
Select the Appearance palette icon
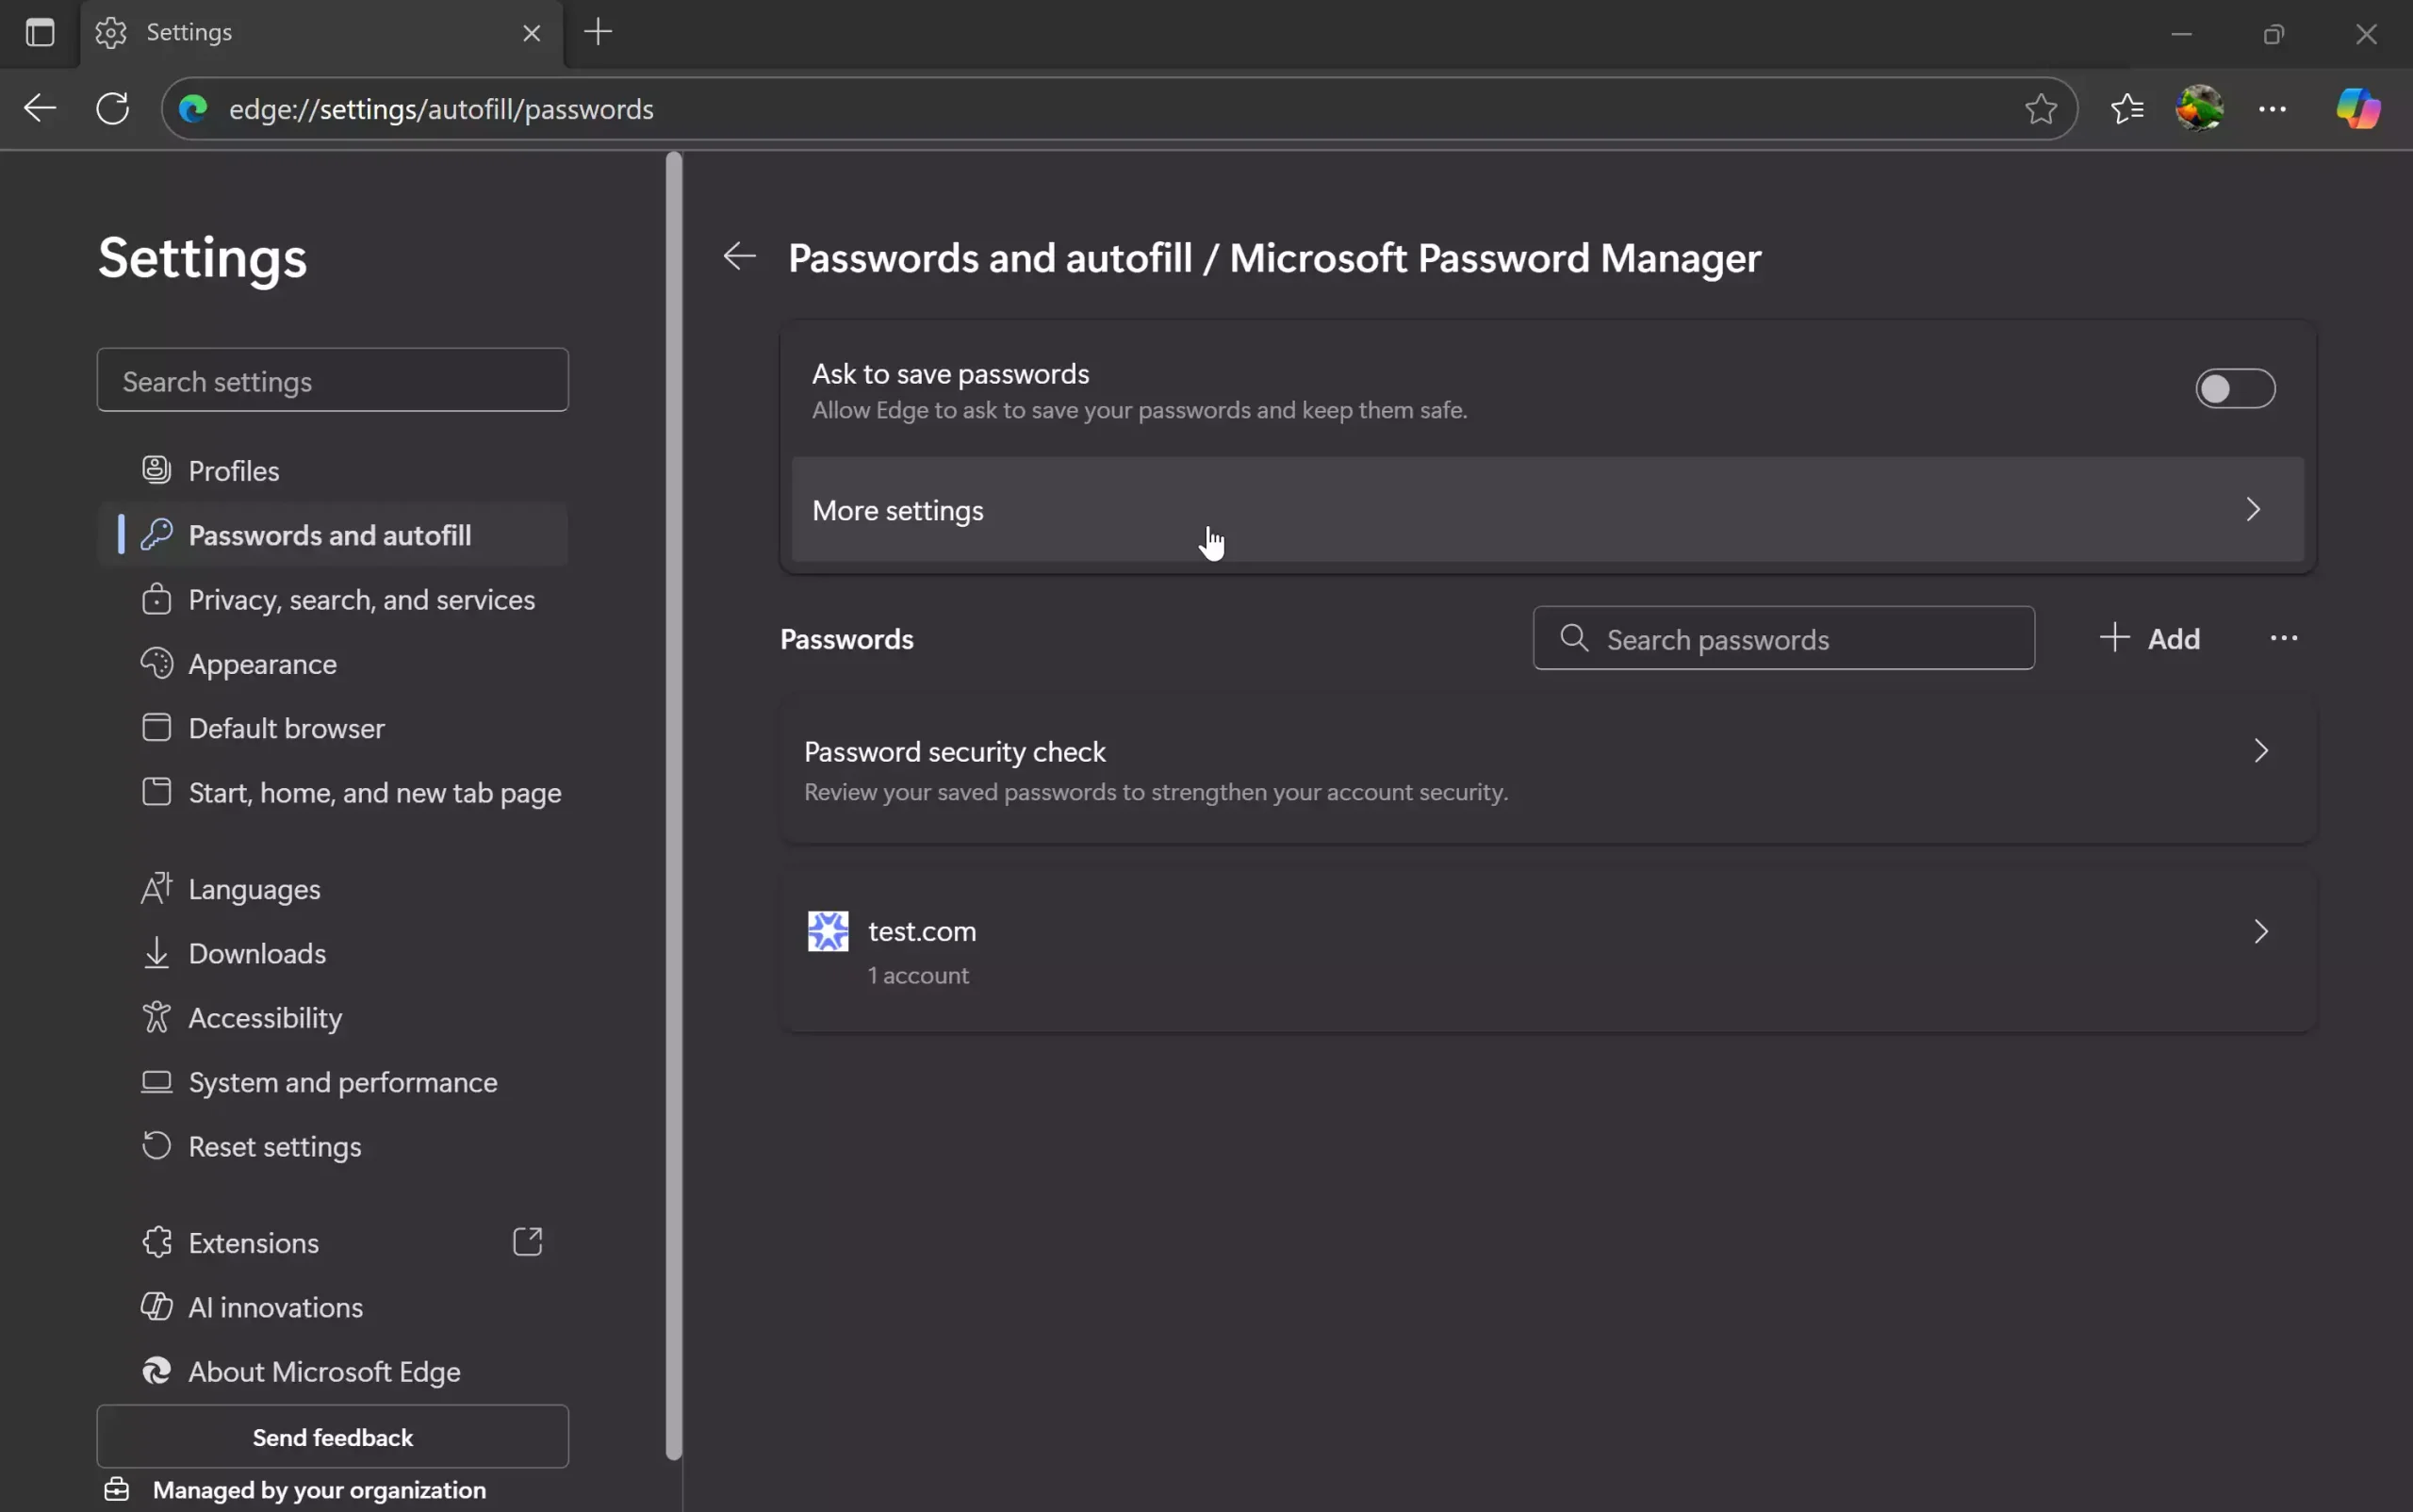coord(158,663)
